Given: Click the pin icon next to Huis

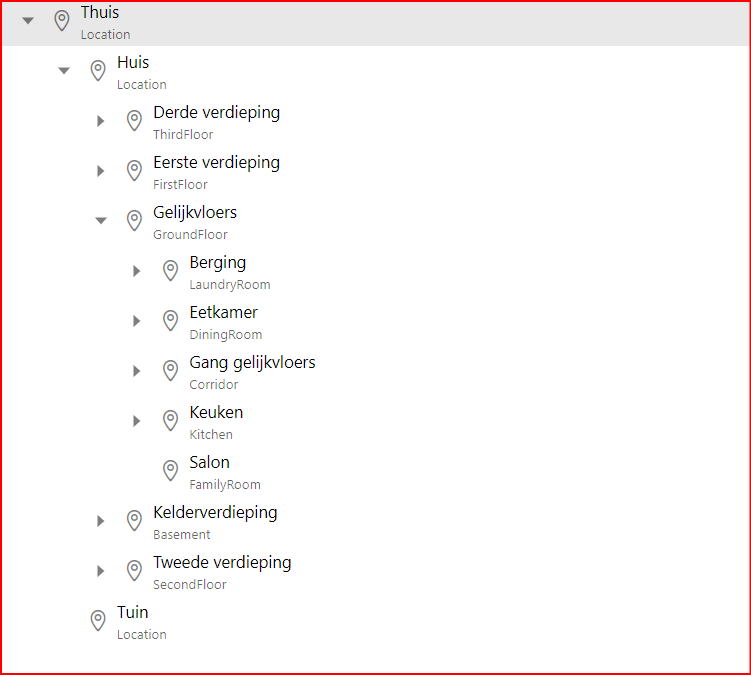Looking at the screenshot, I should 98,71.
